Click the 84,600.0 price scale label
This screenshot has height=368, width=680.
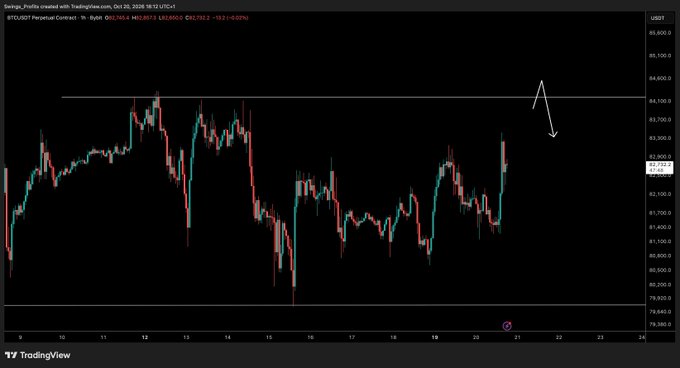coord(660,78)
